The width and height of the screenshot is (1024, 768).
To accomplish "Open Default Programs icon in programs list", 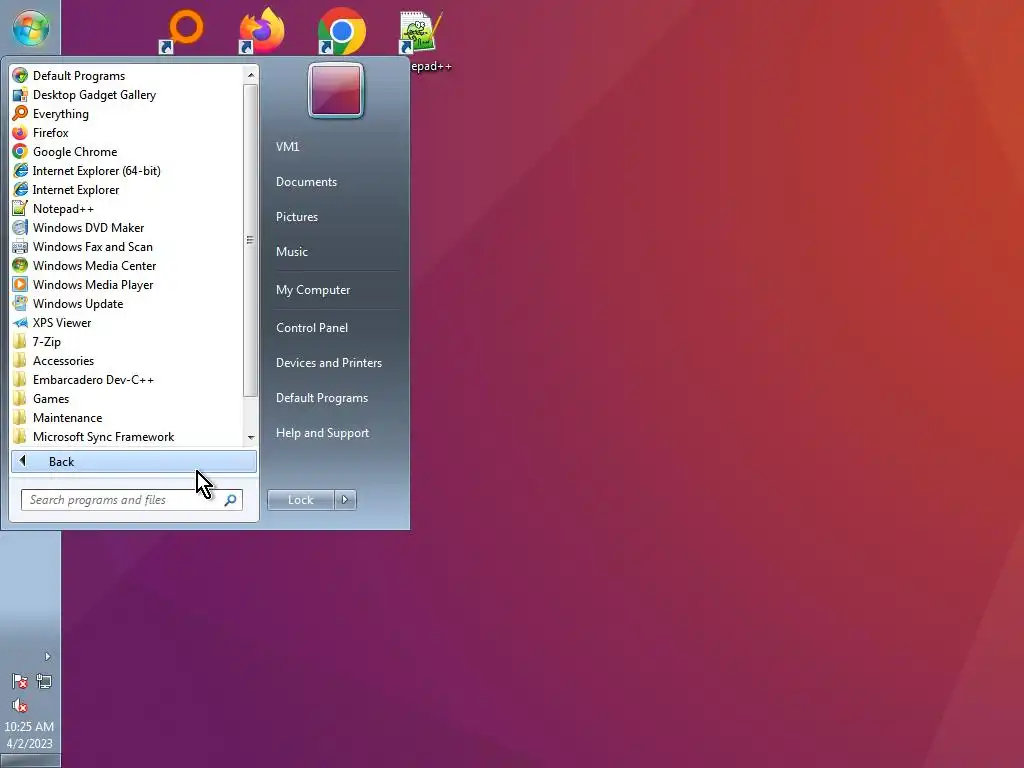I will [20, 76].
